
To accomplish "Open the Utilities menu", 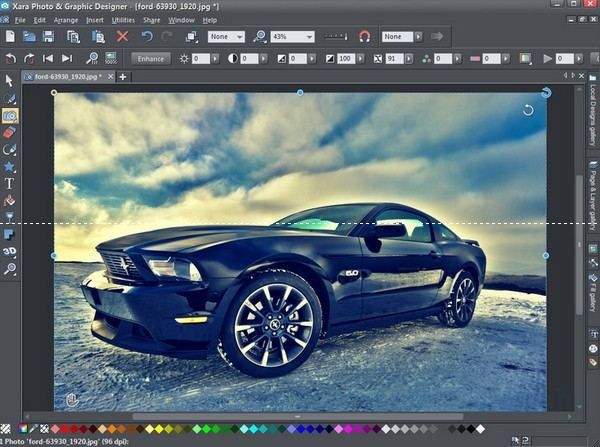I will tap(124, 20).
